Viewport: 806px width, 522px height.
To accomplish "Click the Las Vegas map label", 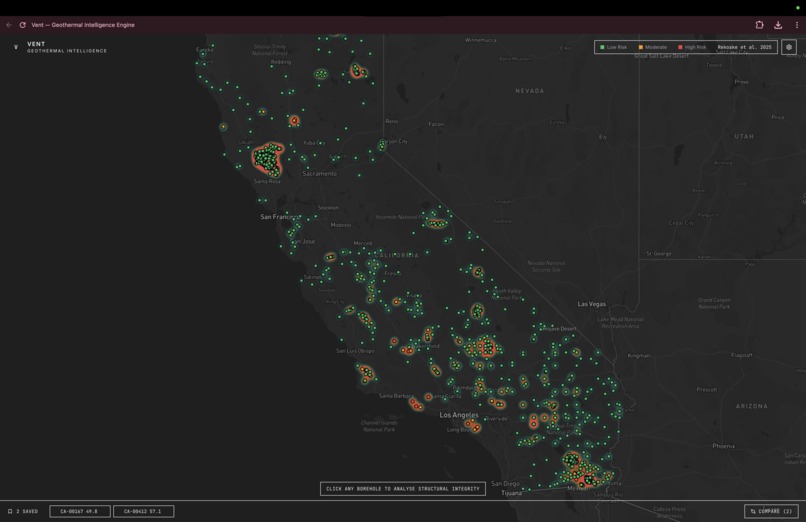I will 592,304.
